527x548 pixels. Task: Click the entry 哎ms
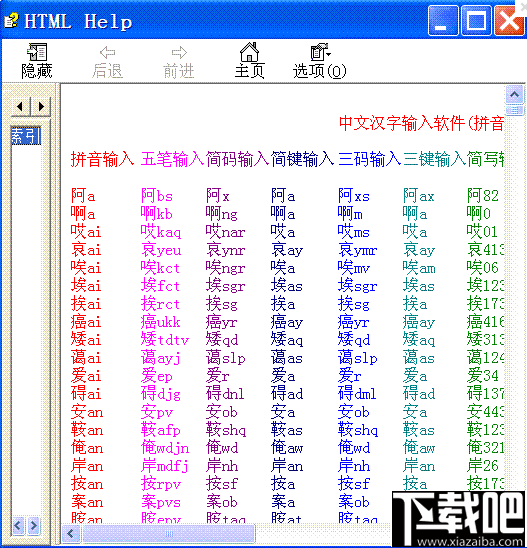coord(354,232)
